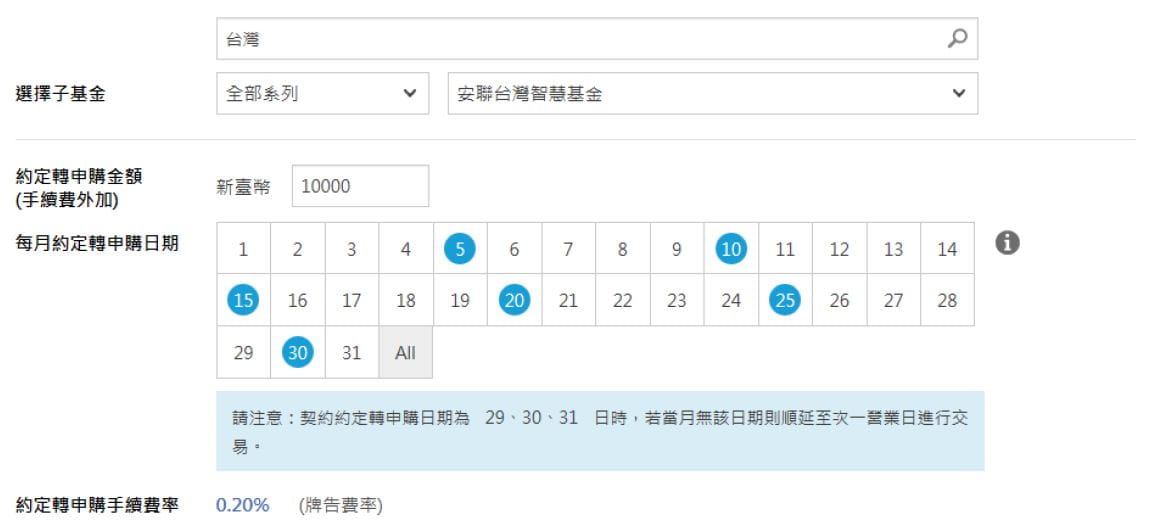The height and width of the screenshot is (530, 1158).
Task: Click the info icon beside the date grid
Action: tap(1007, 243)
